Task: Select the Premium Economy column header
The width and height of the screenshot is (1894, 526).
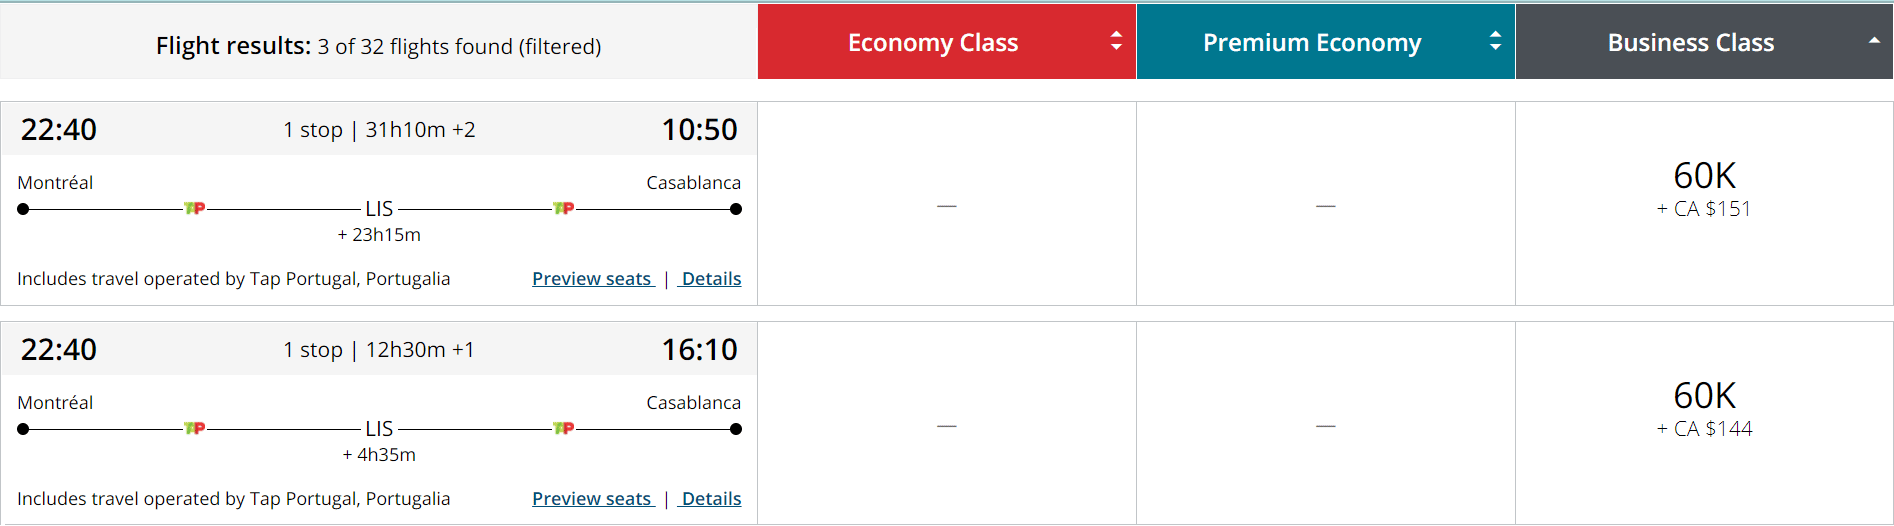Action: (x=1311, y=42)
